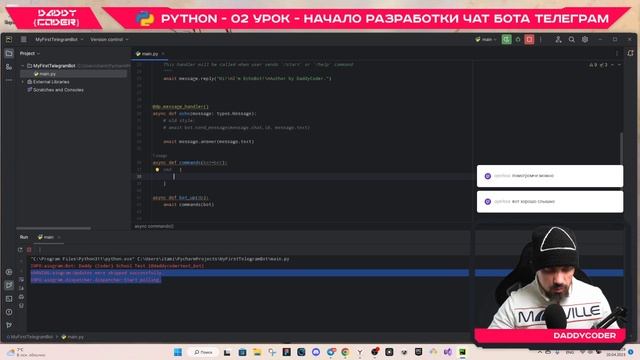
Task: Open the Version Control tool window icon
Action: 9,325
